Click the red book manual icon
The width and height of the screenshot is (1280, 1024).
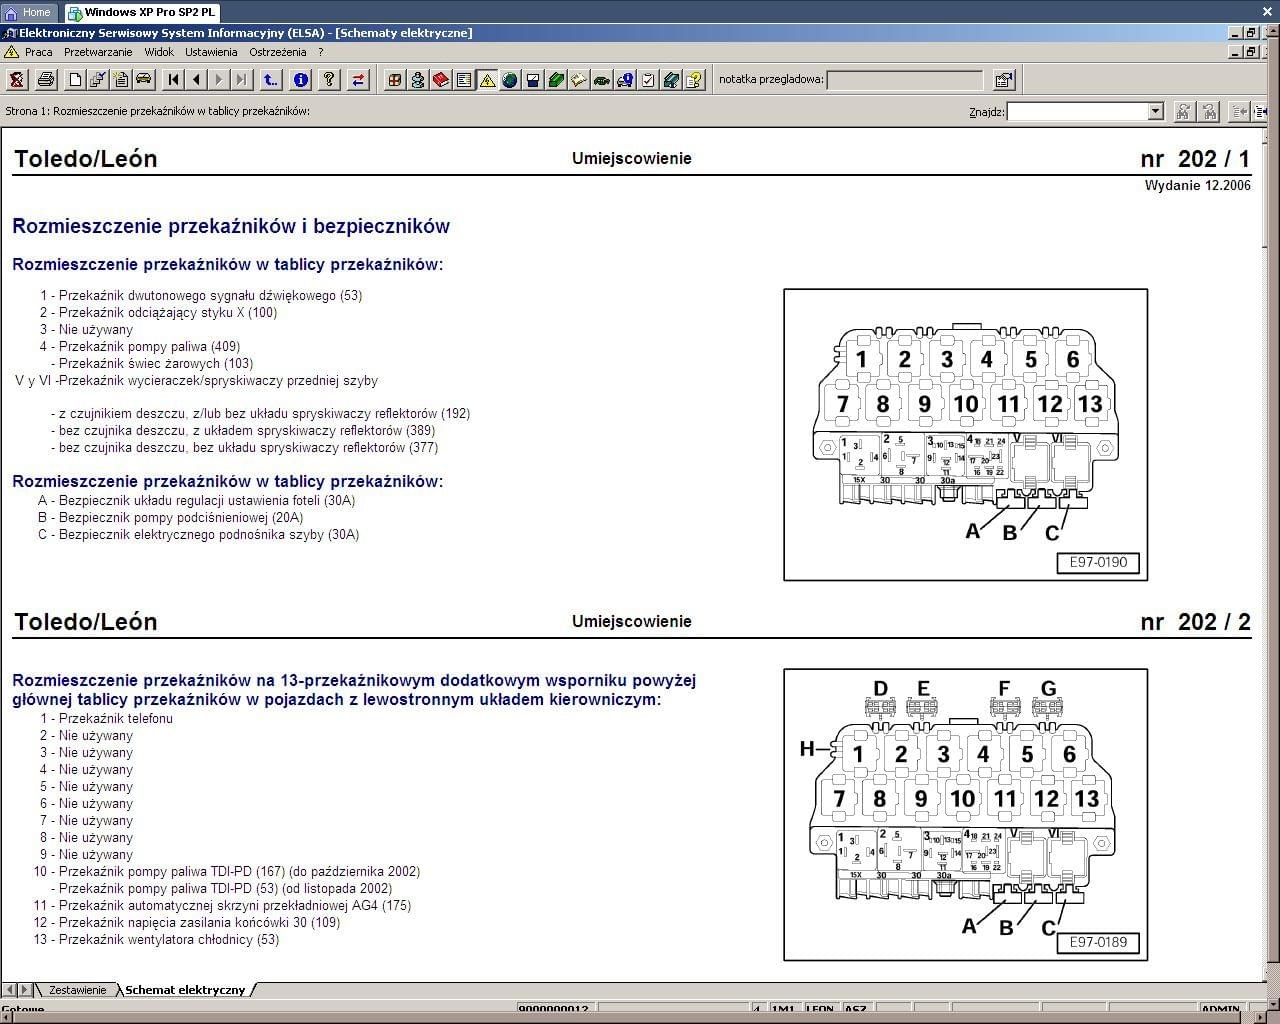pyautogui.click(x=441, y=80)
